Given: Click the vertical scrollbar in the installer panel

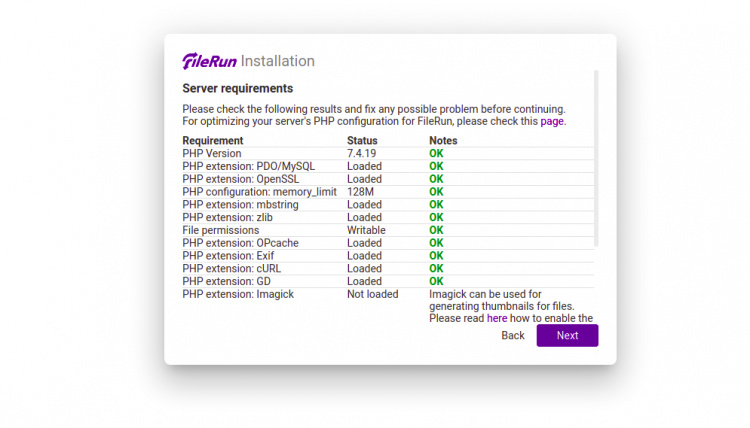Looking at the screenshot, I should pos(596,160).
